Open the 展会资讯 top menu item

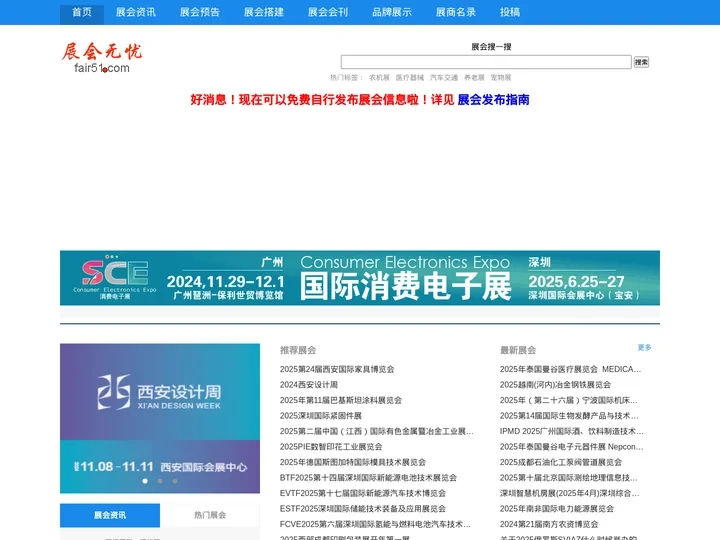point(135,12)
